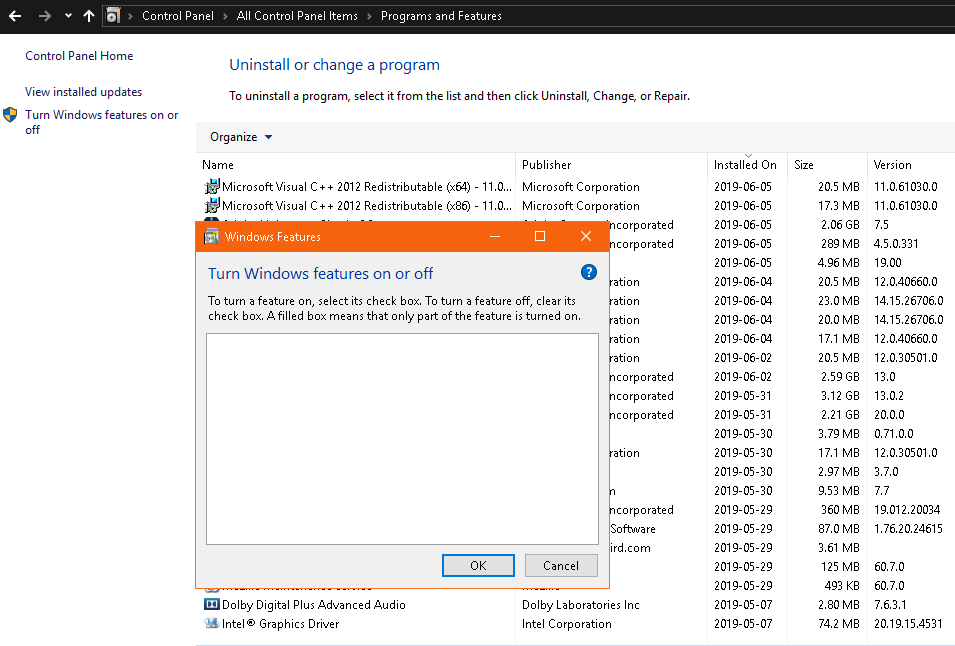
Task: Sort by Installed On column header
Action: tap(745, 165)
